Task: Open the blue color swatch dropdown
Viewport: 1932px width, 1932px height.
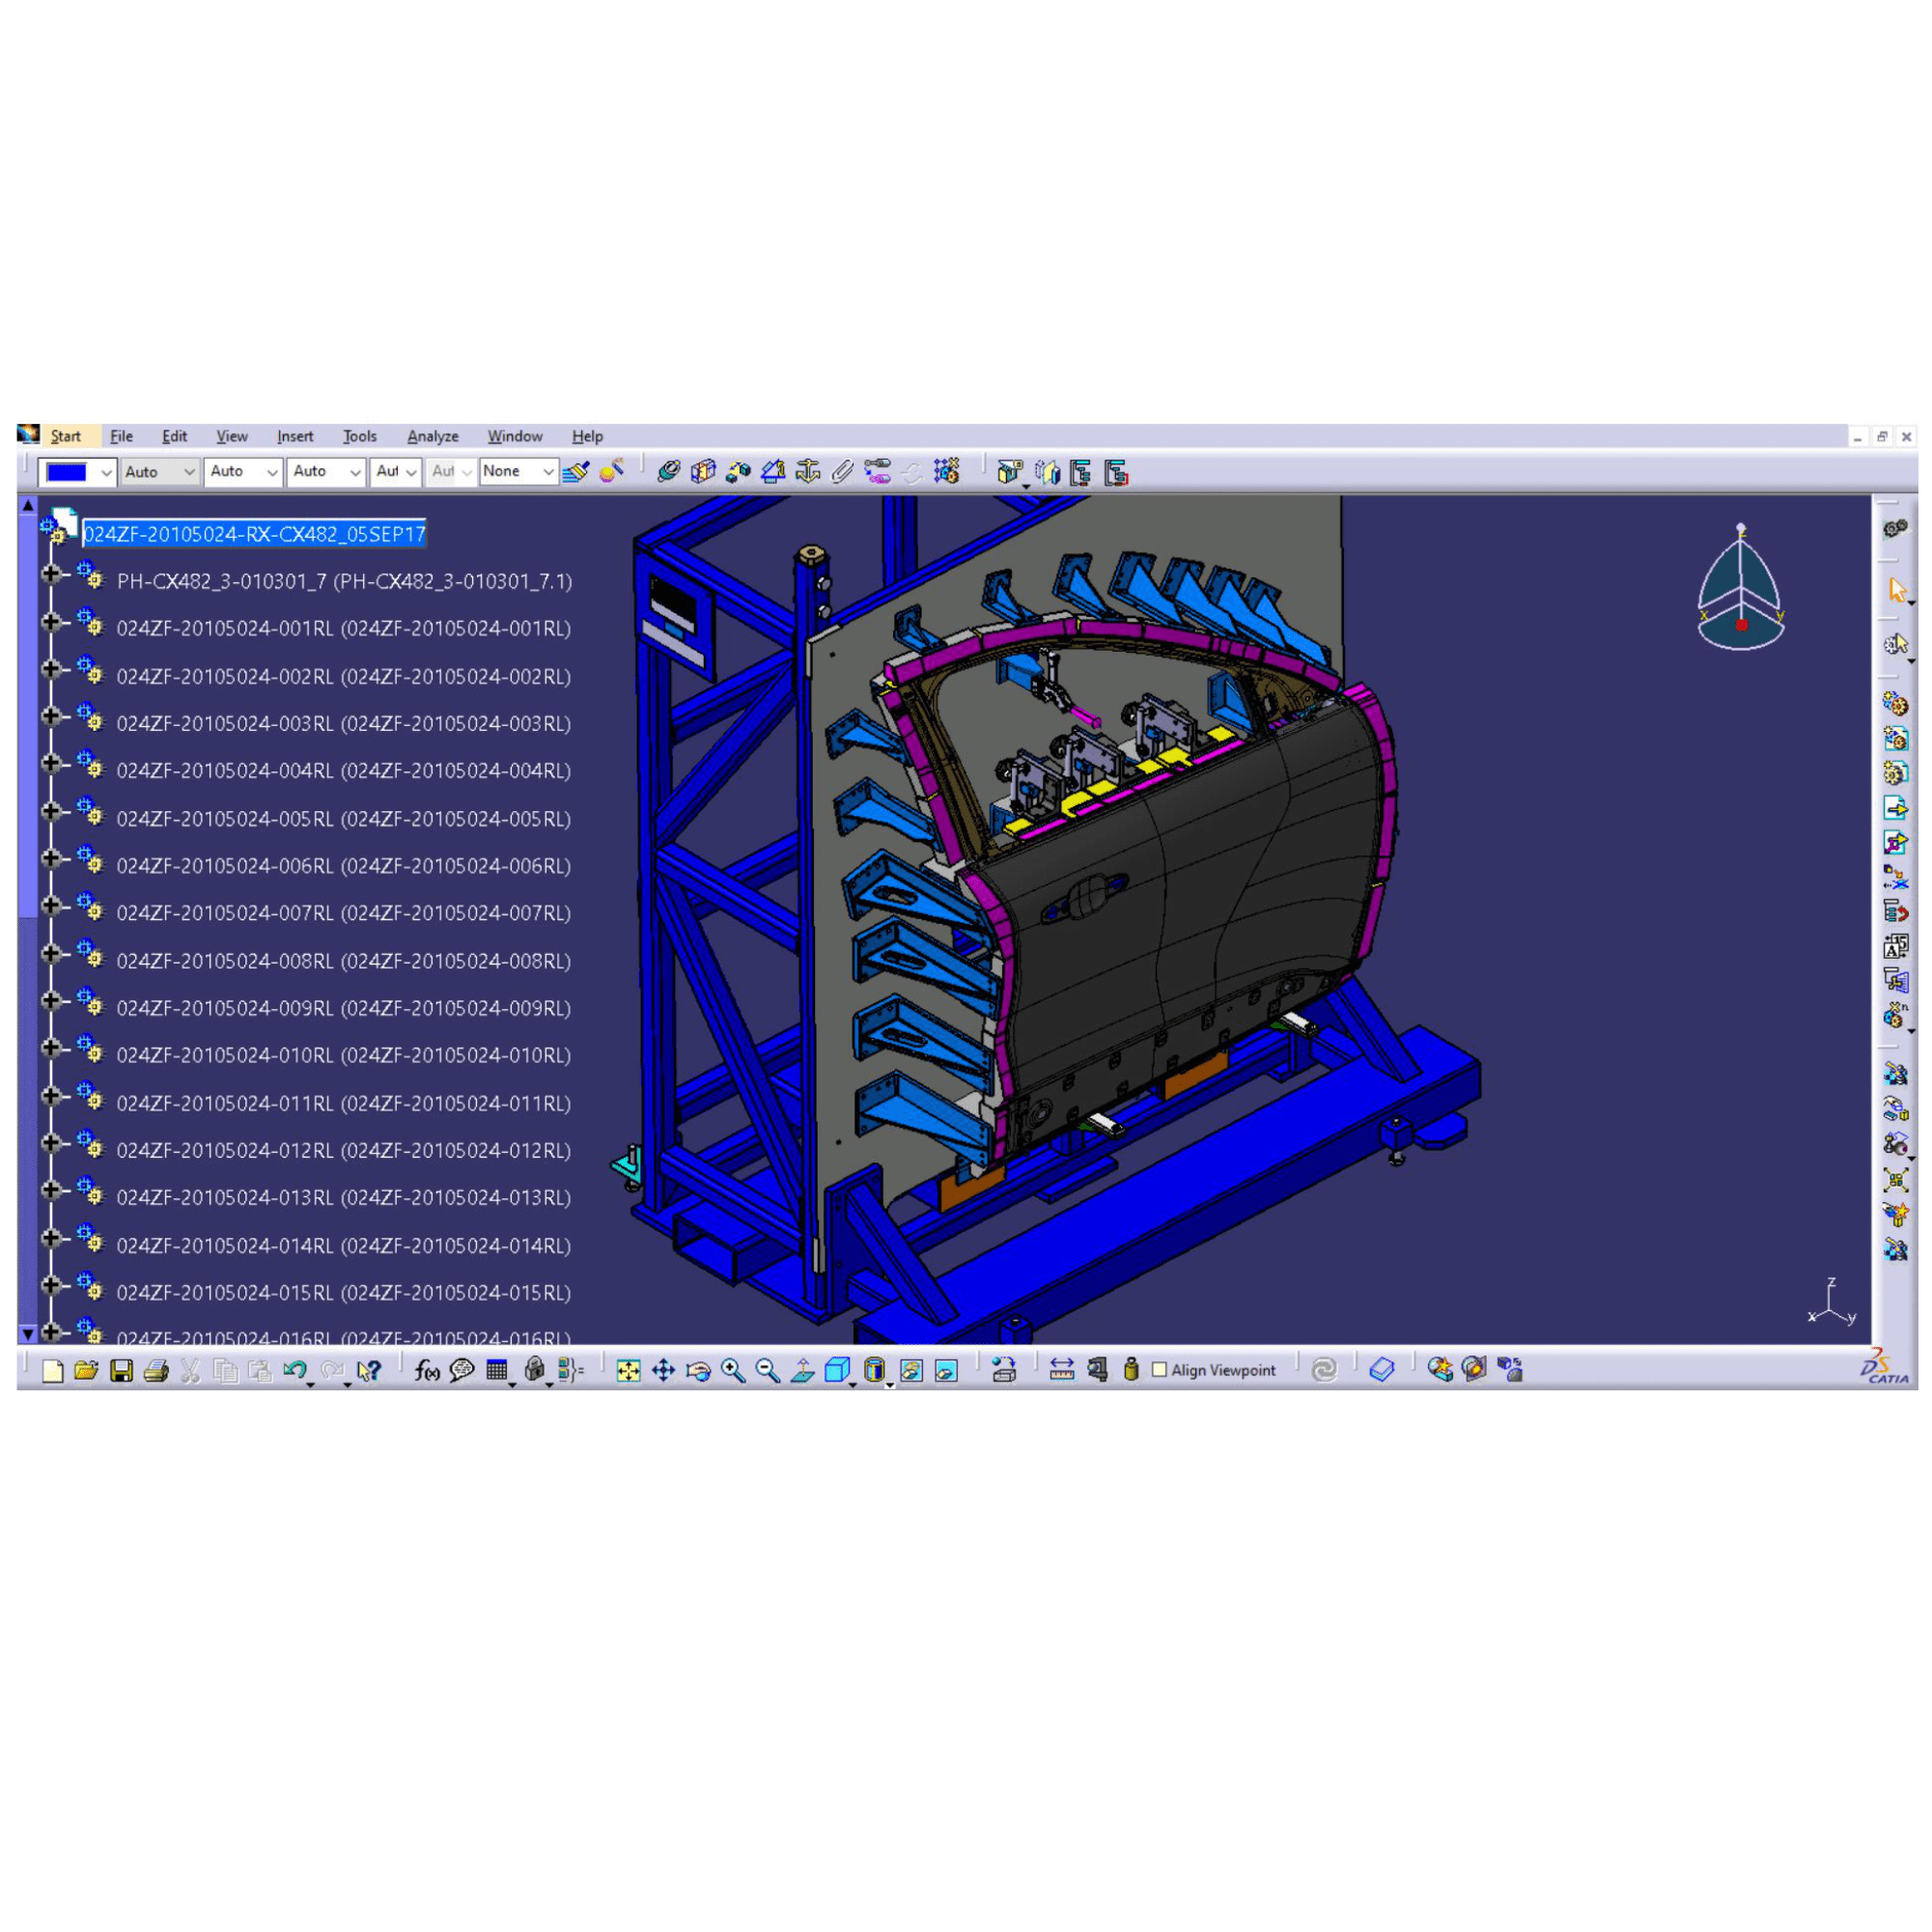Action: pos(78,472)
